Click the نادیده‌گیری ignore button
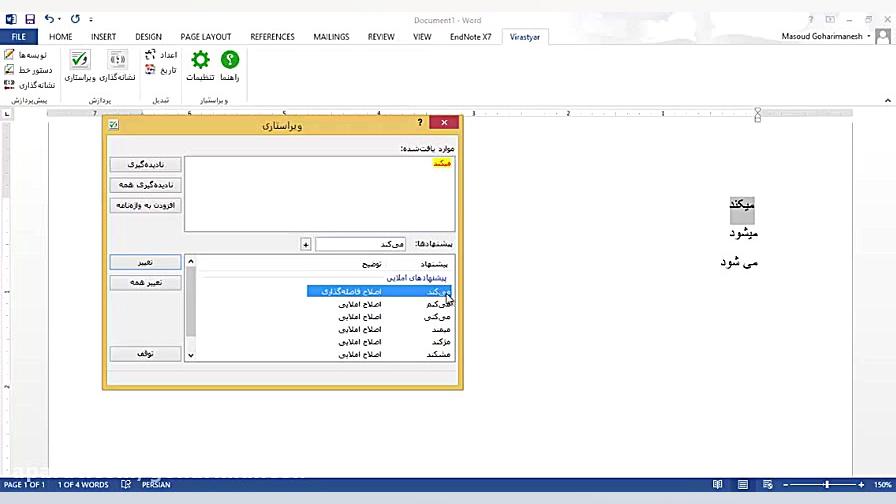This screenshot has height=504, width=896. tap(146, 165)
